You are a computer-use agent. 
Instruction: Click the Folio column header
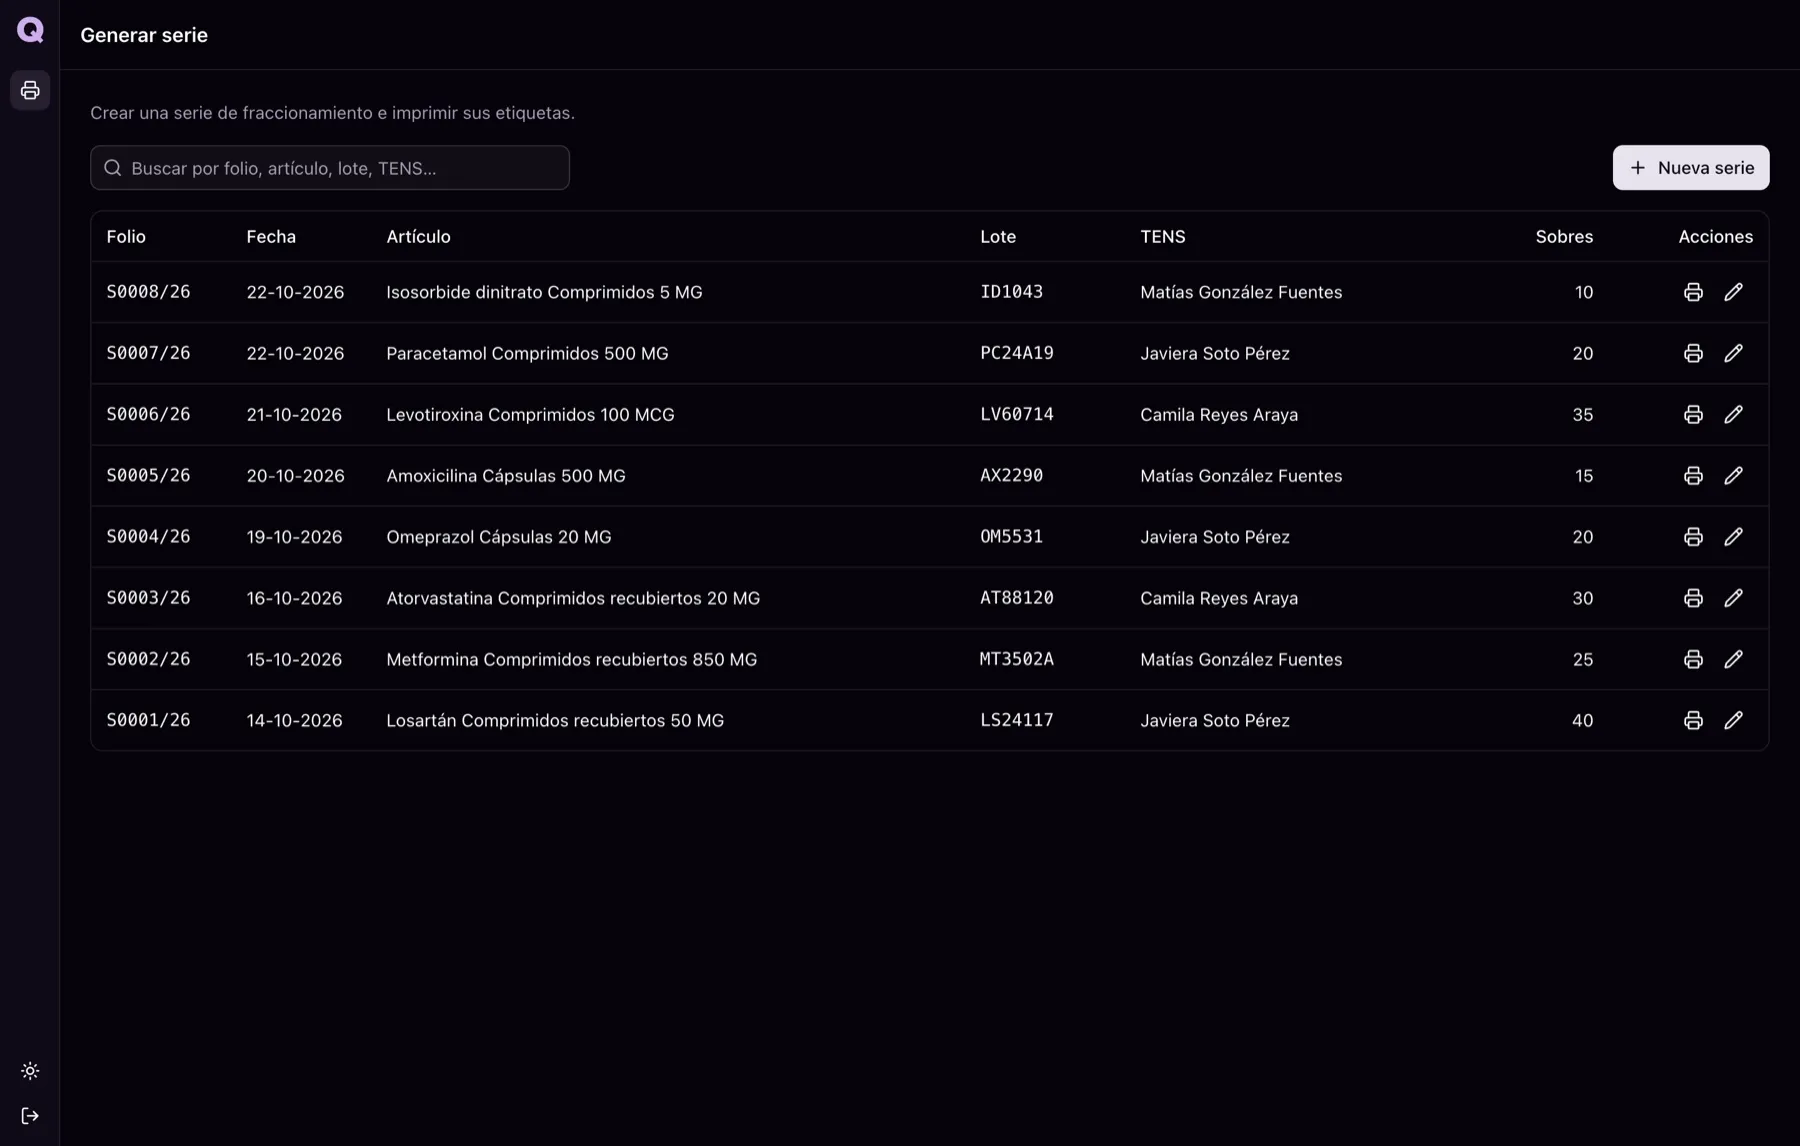pyautogui.click(x=126, y=237)
